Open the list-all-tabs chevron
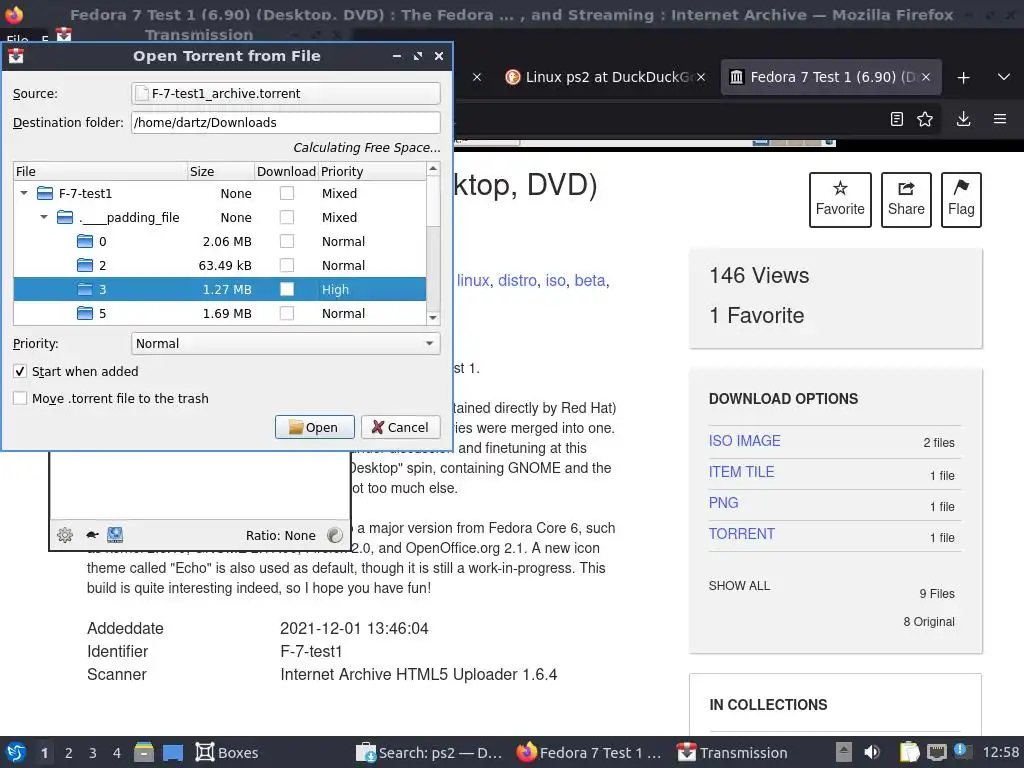The image size is (1024, 768). 1004,77
